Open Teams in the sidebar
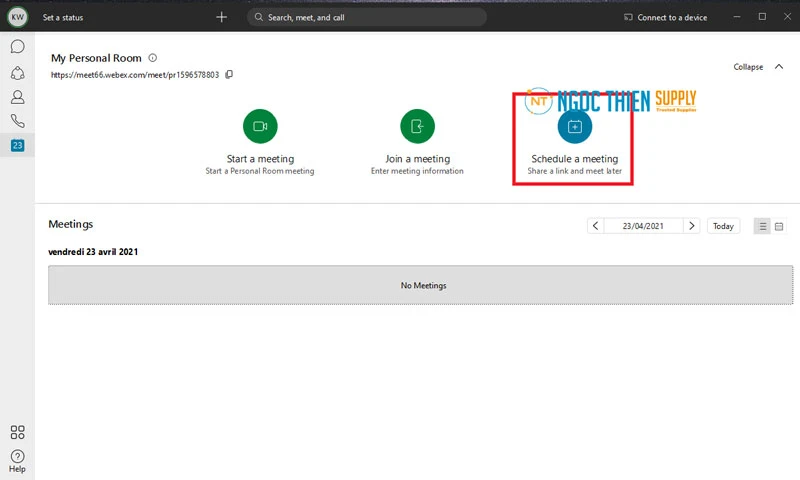Image resolution: width=800 pixels, height=480 pixels. [x=17, y=73]
